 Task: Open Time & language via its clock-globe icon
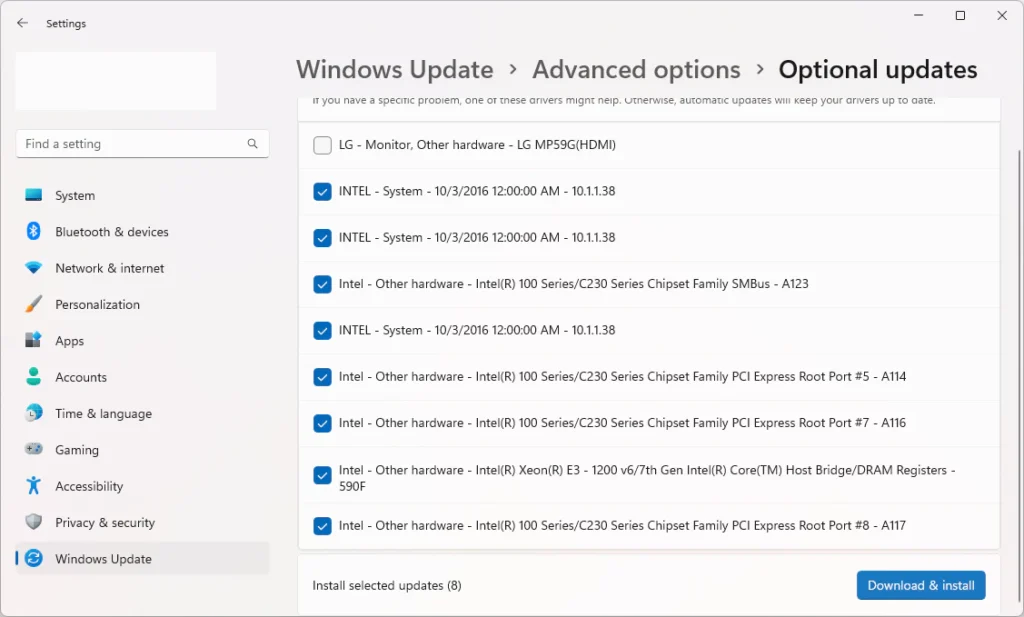[x=33, y=413]
